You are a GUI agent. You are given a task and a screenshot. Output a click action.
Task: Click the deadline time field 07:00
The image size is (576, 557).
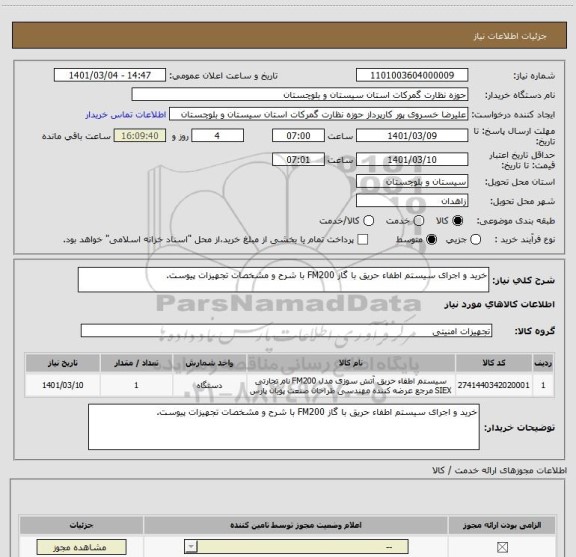pyautogui.click(x=298, y=136)
